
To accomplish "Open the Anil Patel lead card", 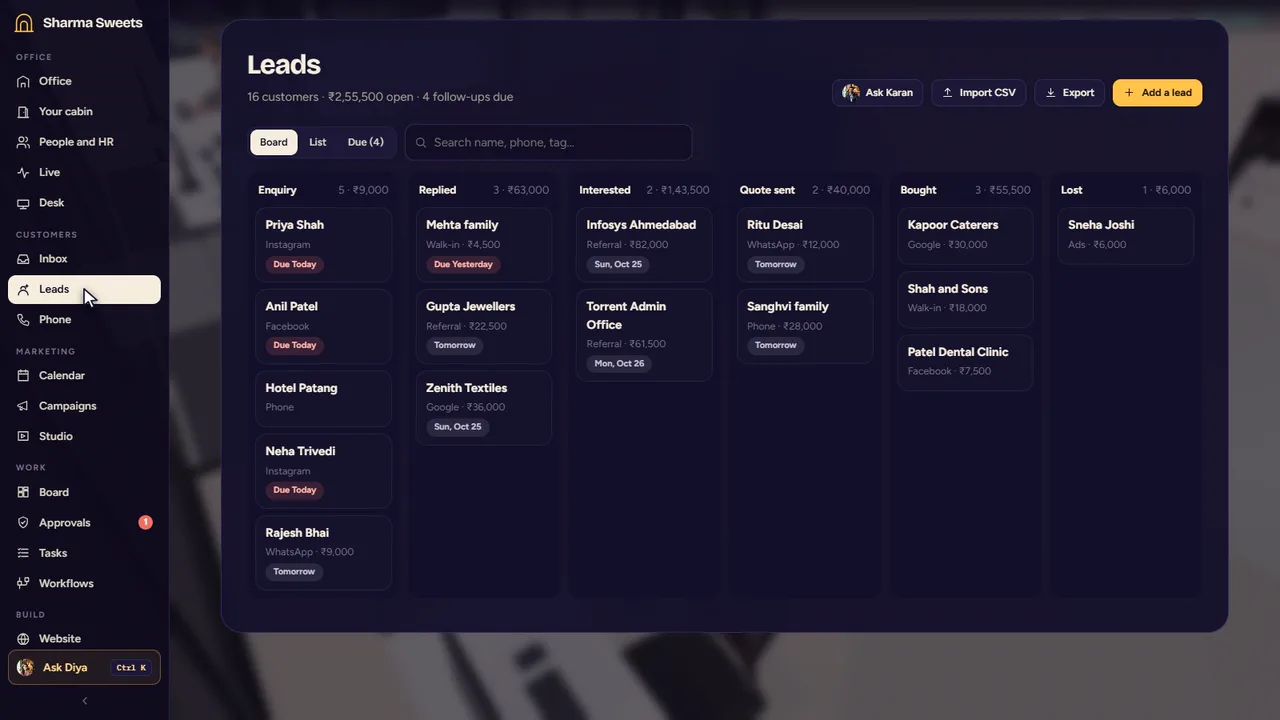I will tap(323, 326).
